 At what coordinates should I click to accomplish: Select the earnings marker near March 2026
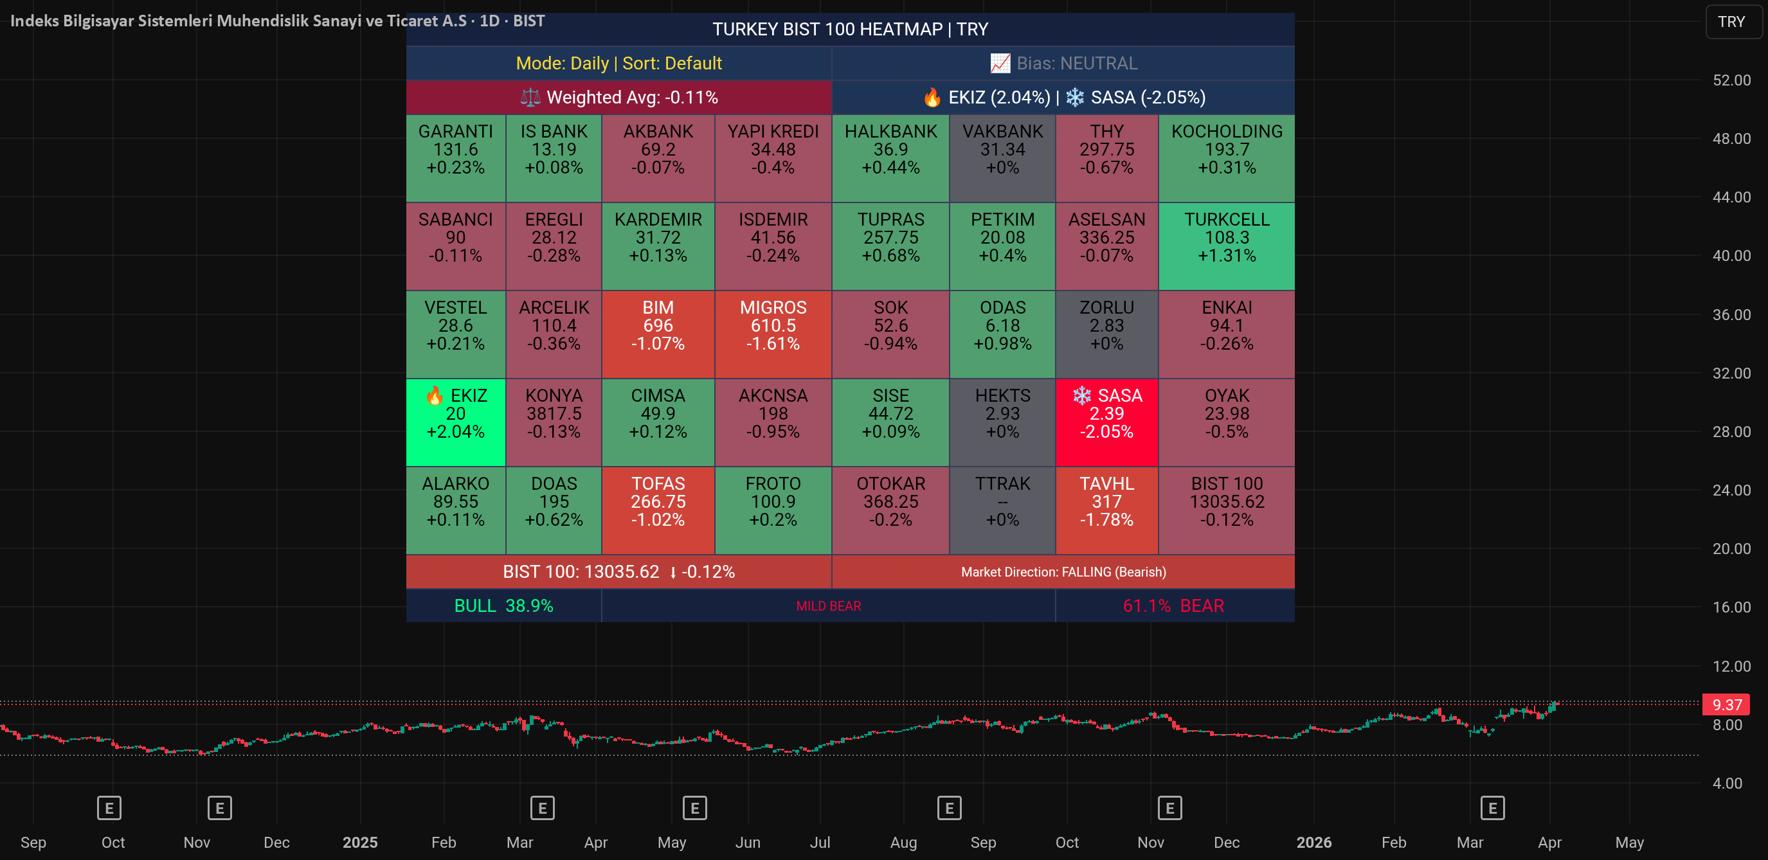tap(1492, 808)
